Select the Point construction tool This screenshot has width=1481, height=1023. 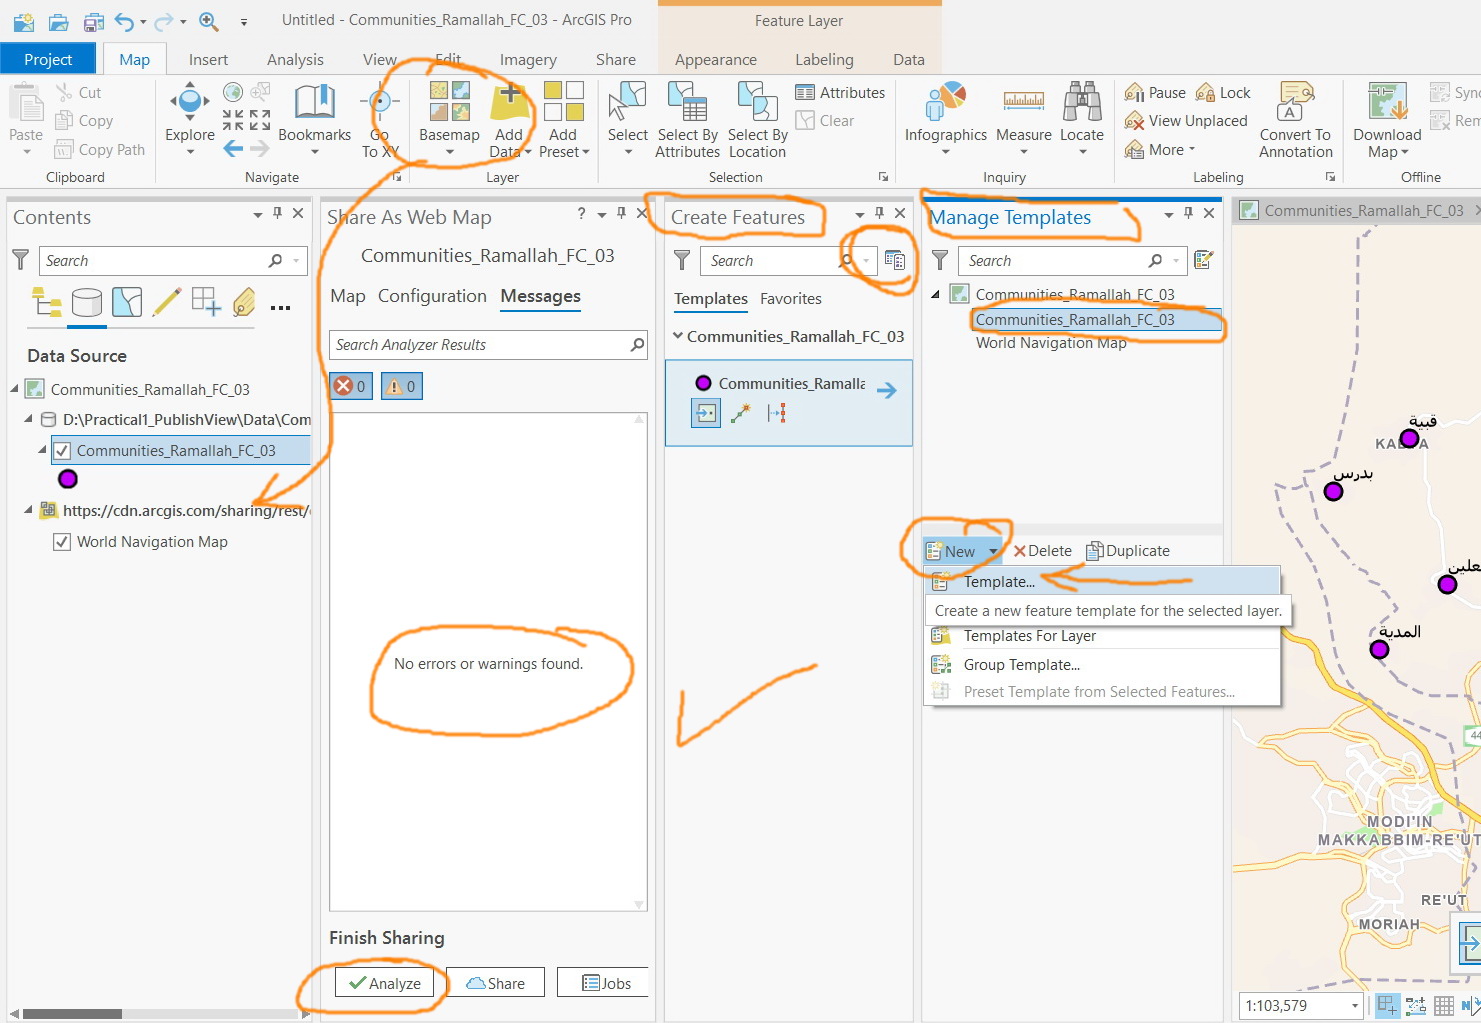(706, 413)
